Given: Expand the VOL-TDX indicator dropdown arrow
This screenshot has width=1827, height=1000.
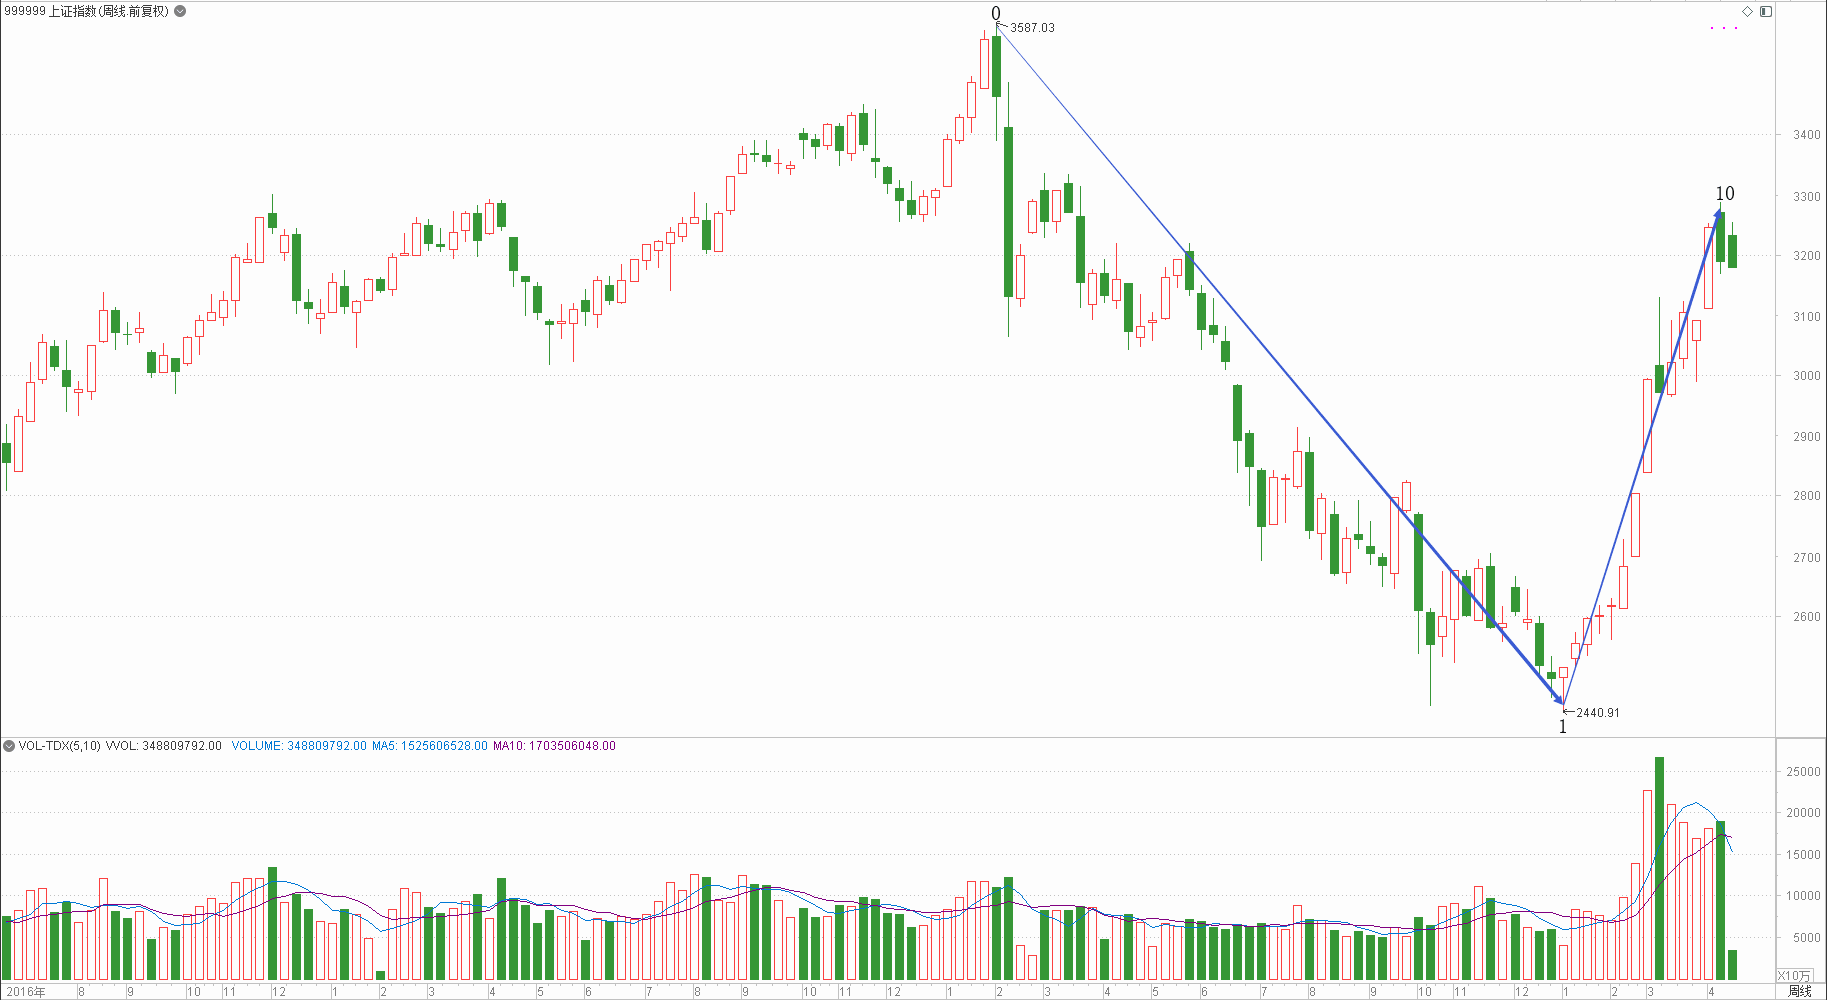Looking at the screenshot, I should pyautogui.click(x=9, y=746).
